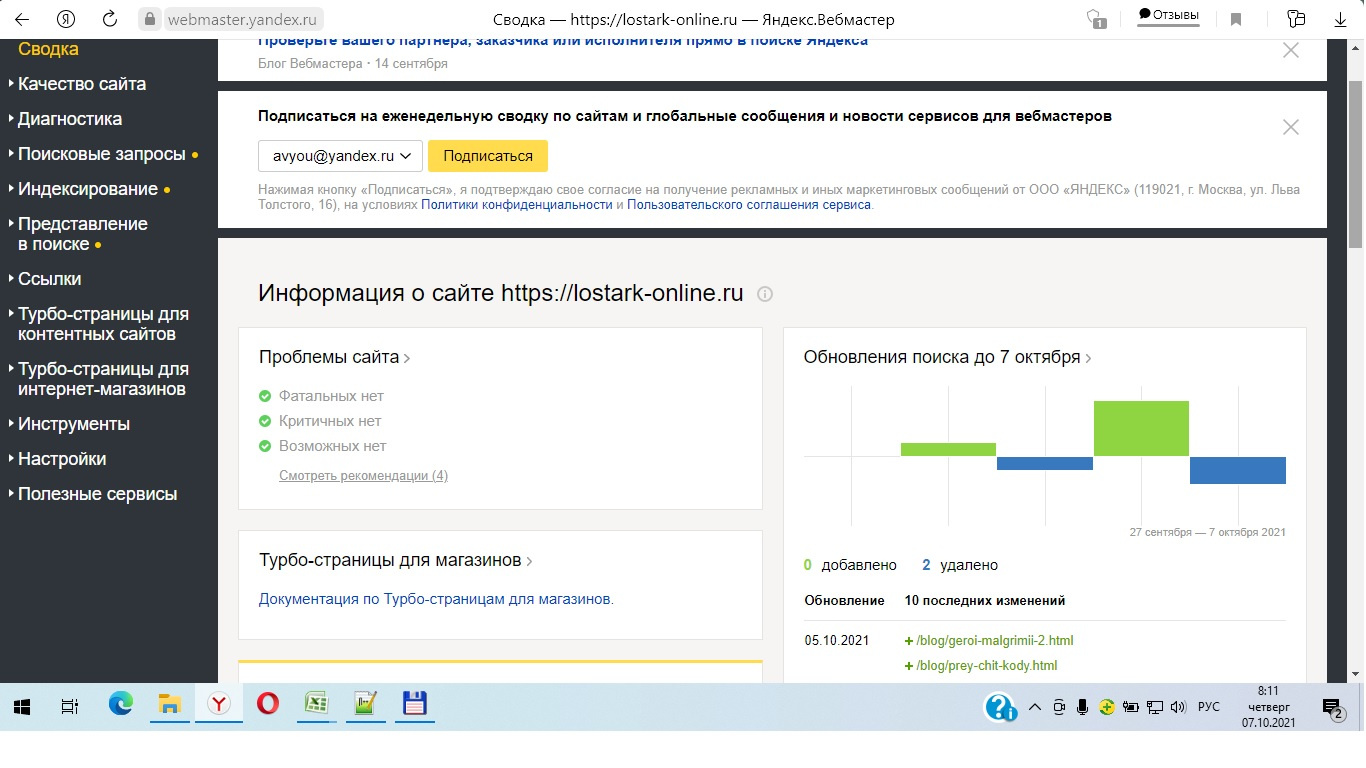The height and width of the screenshot is (768, 1366).
Task: Open the Проблемы сайта section heading
Action: (x=334, y=357)
